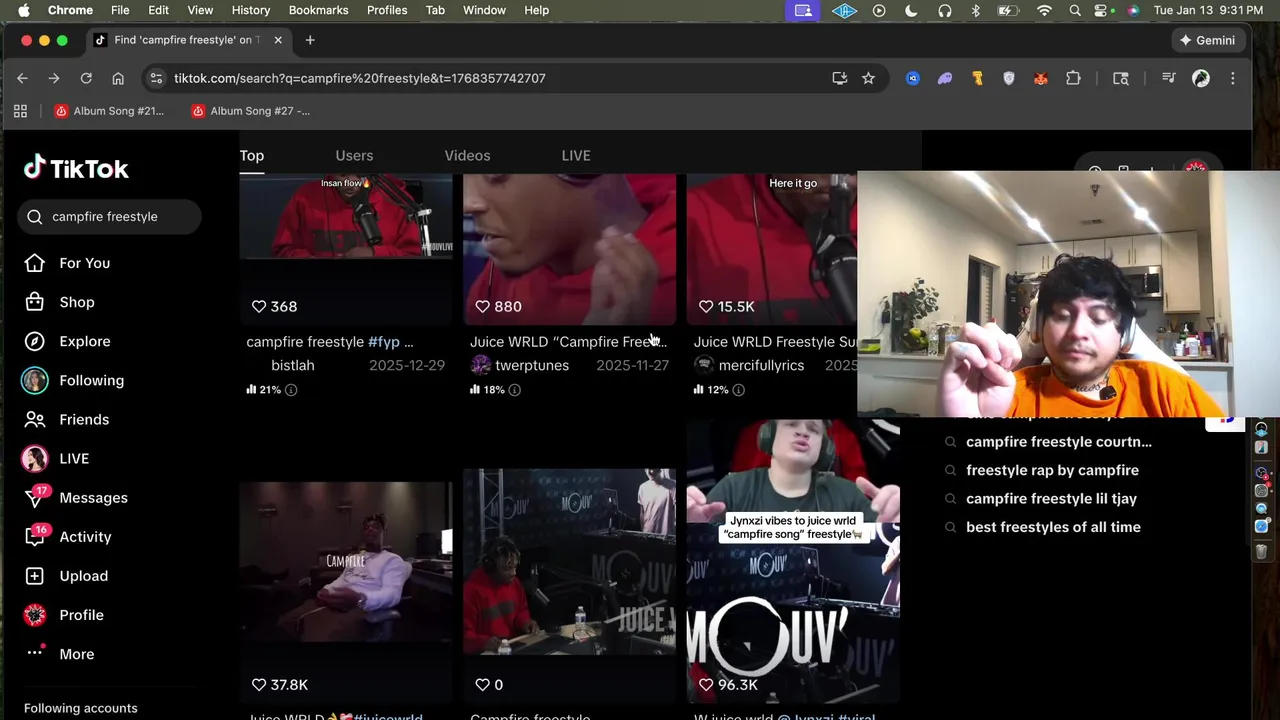Like the video with 37.8K likes

tap(259, 684)
